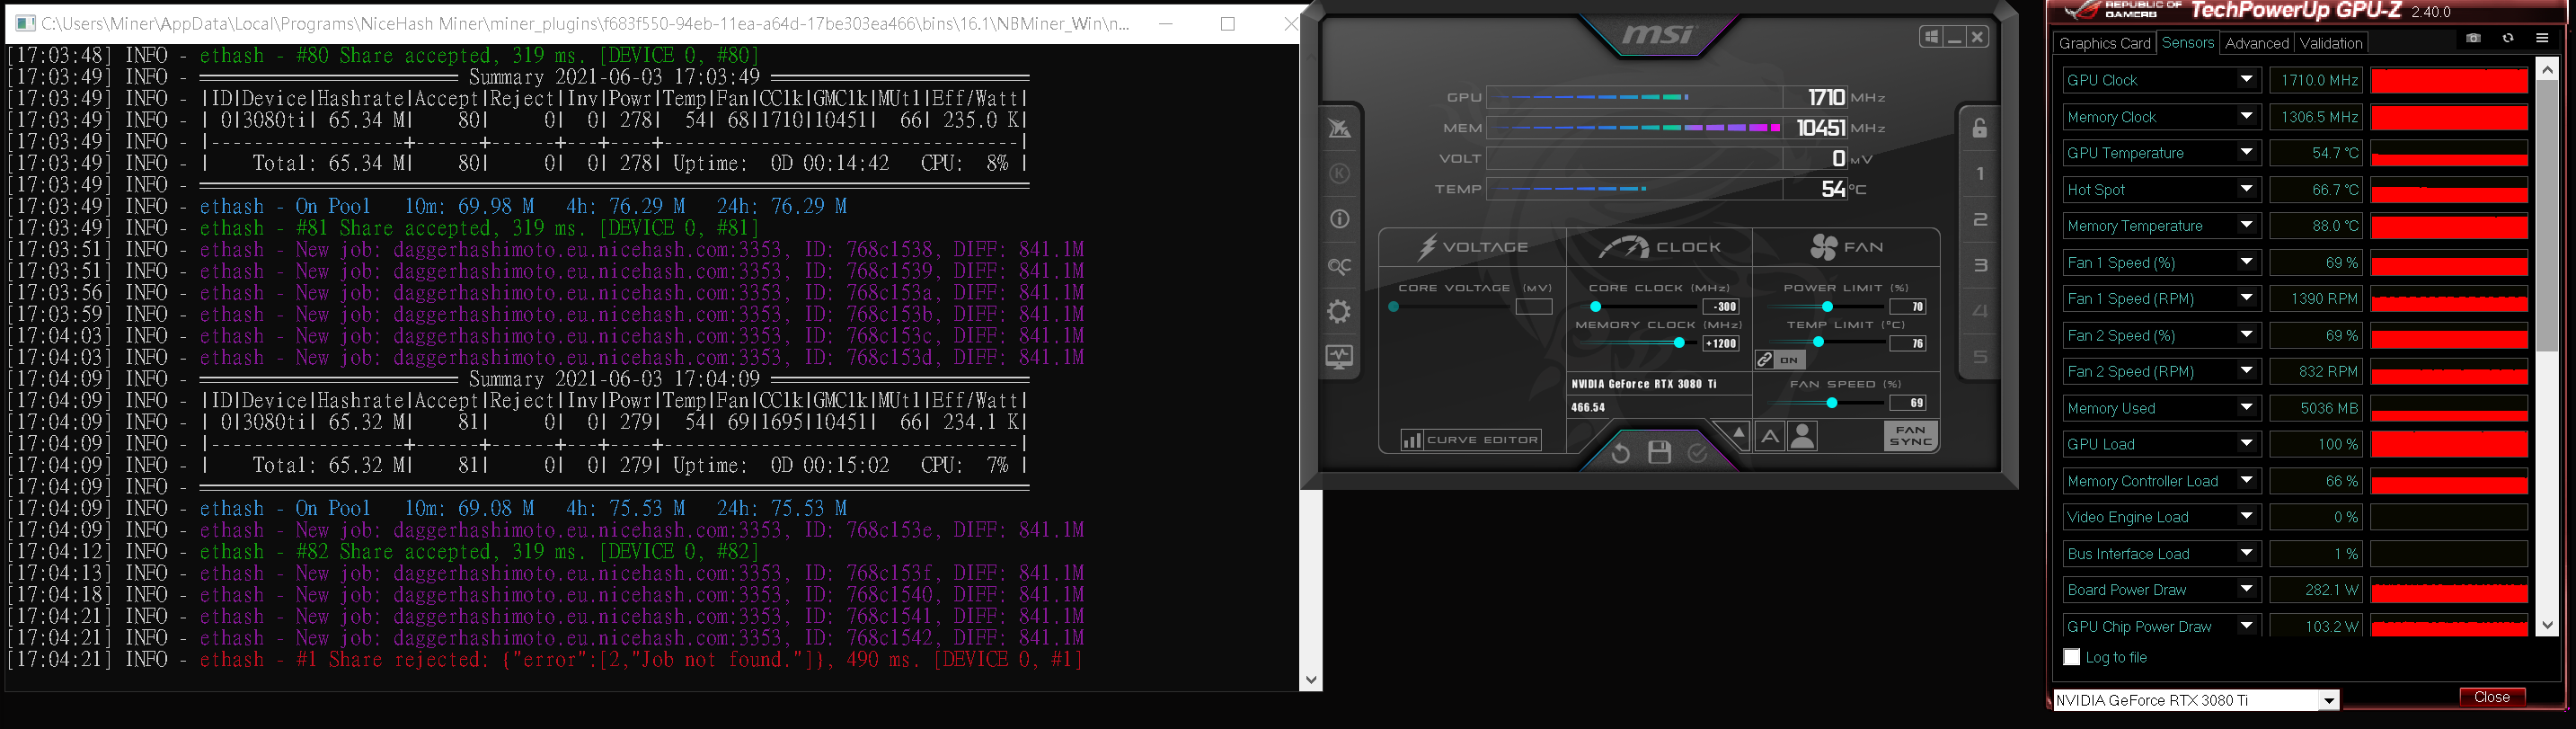
Task: Select Afterburner profile 5
Action: point(1979,357)
